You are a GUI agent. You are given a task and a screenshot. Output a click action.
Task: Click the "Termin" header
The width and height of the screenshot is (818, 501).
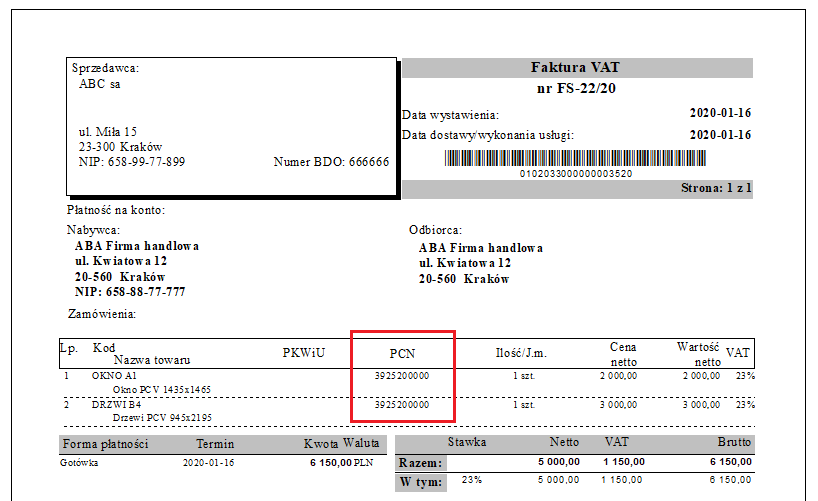coord(215,444)
